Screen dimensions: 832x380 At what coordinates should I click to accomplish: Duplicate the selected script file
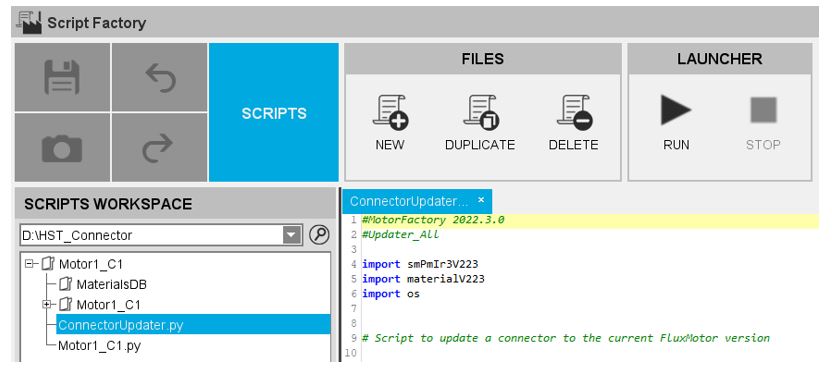[x=480, y=123]
